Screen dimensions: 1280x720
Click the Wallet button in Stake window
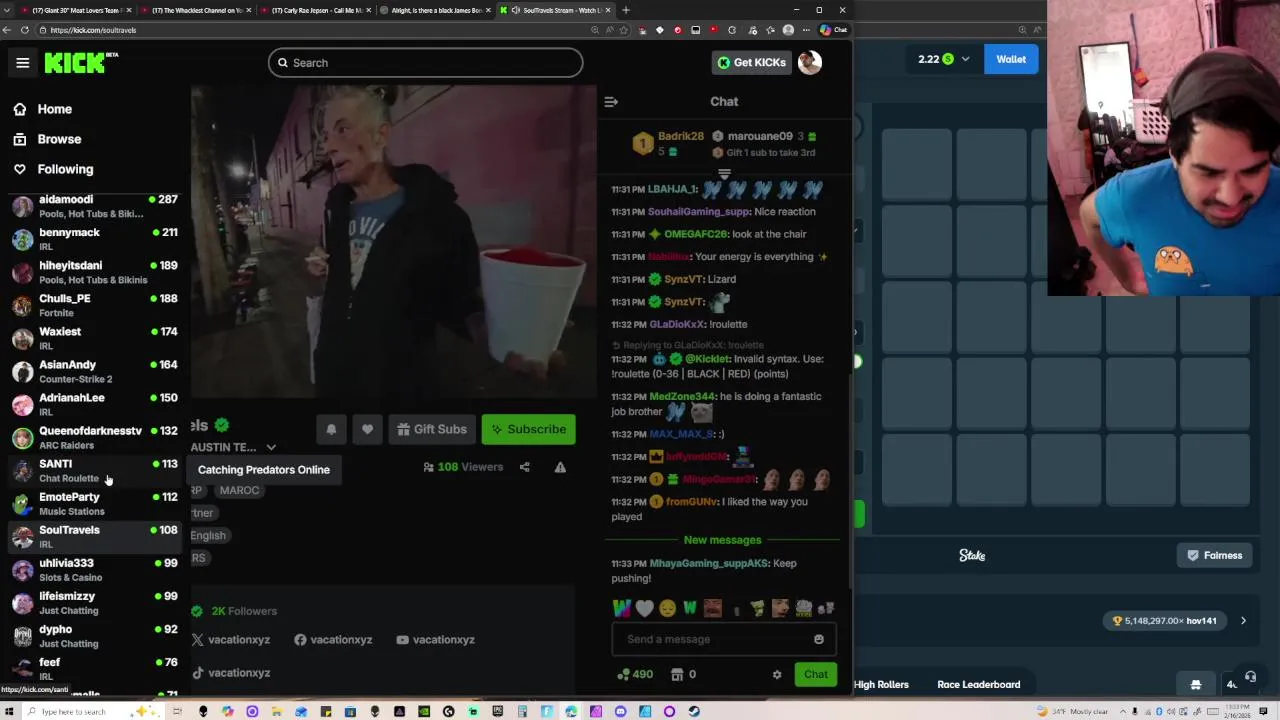pyautogui.click(x=1011, y=59)
